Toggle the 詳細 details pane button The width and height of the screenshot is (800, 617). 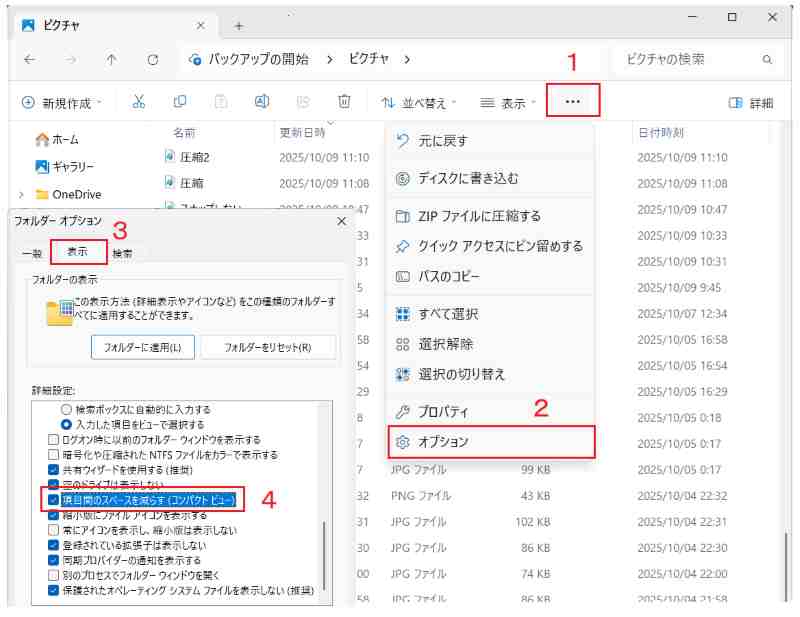pyautogui.click(x=751, y=103)
